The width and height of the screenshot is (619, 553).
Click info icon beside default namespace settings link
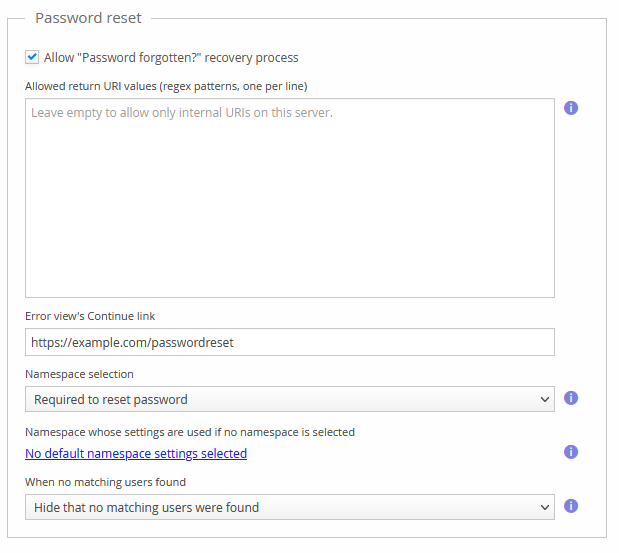(x=571, y=452)
